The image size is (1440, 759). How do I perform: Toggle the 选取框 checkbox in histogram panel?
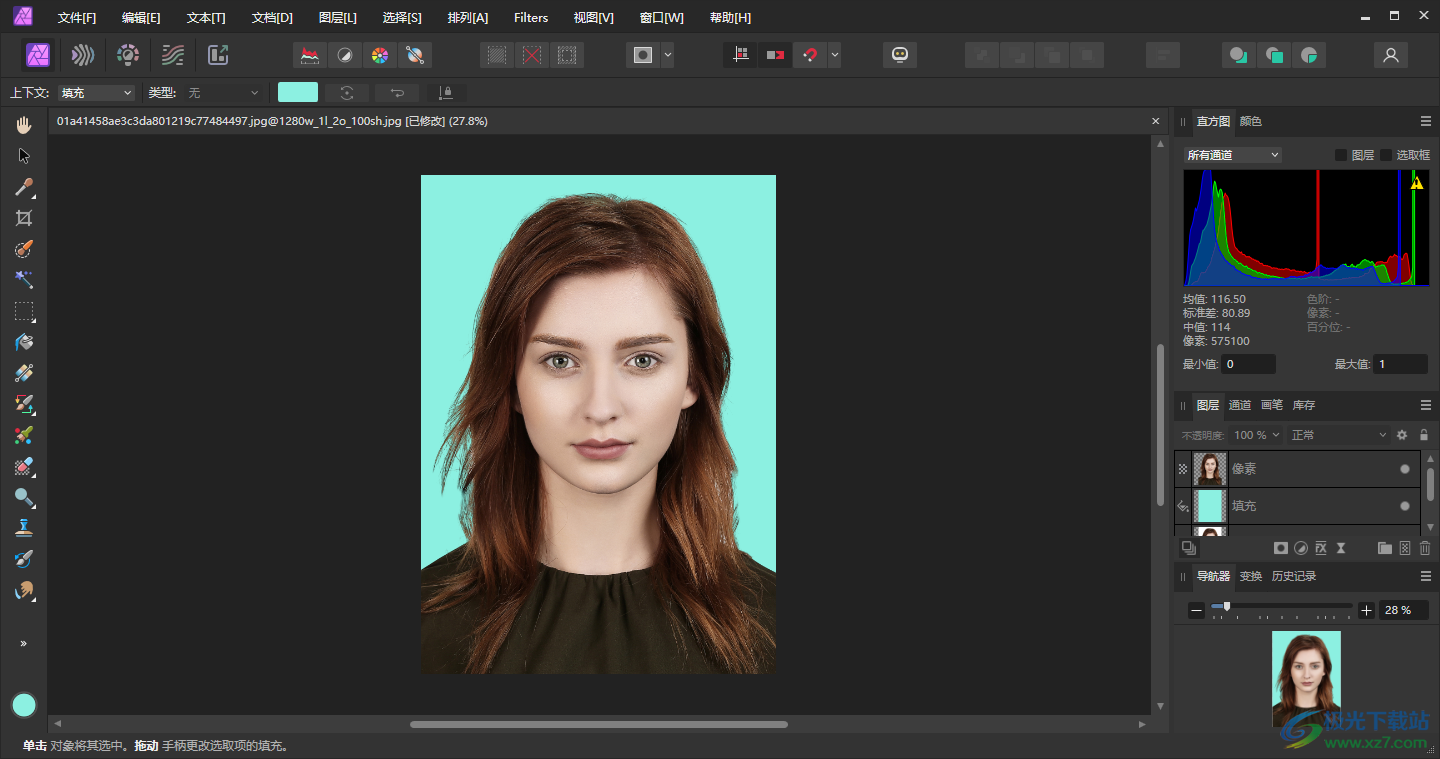coord(1386,155)
